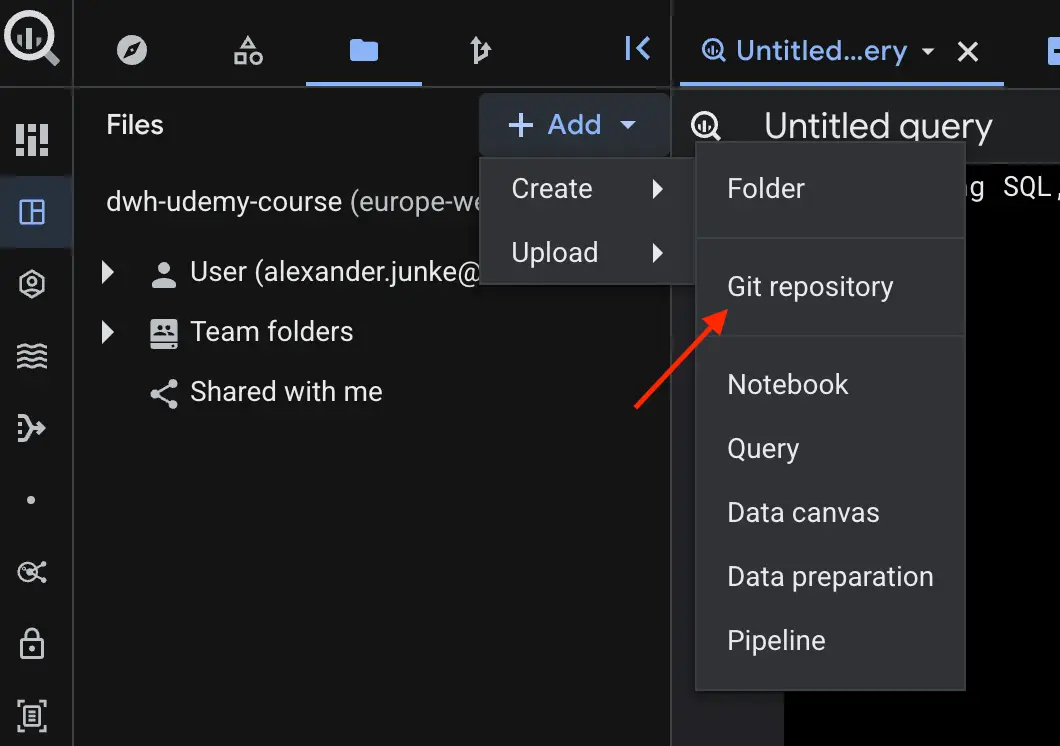Click the user person icon
This screenshot has height=746, width=1060.
point(164,274)
